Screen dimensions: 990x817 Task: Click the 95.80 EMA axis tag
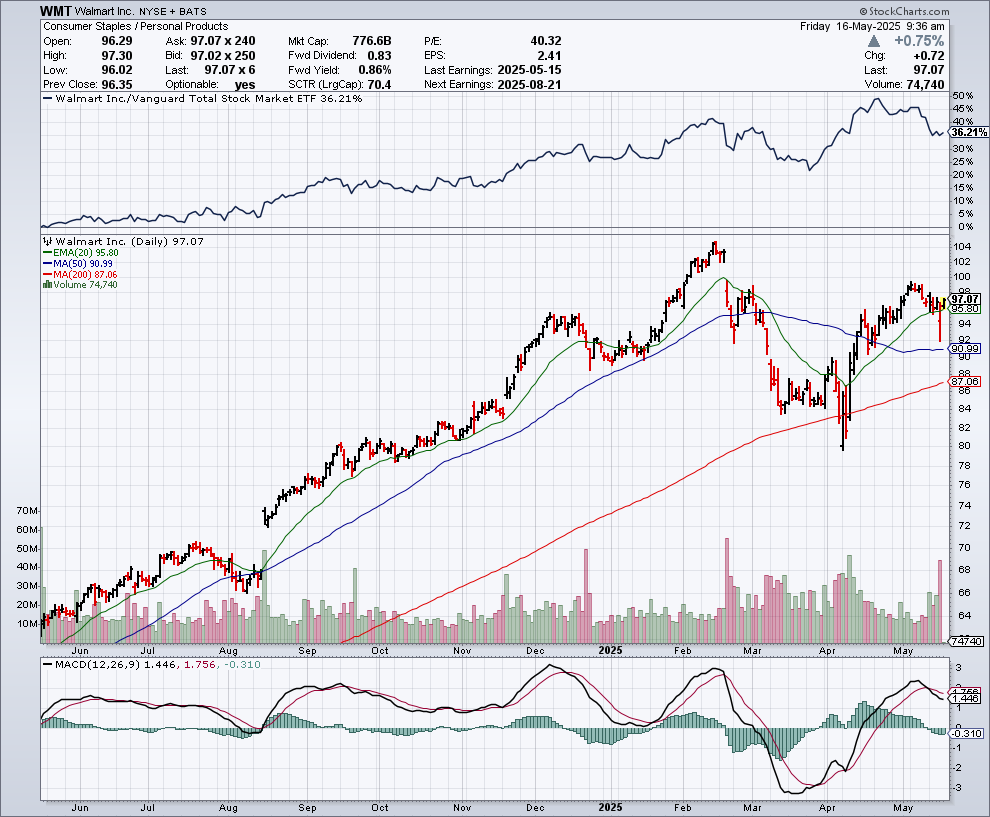pos(965,309)
